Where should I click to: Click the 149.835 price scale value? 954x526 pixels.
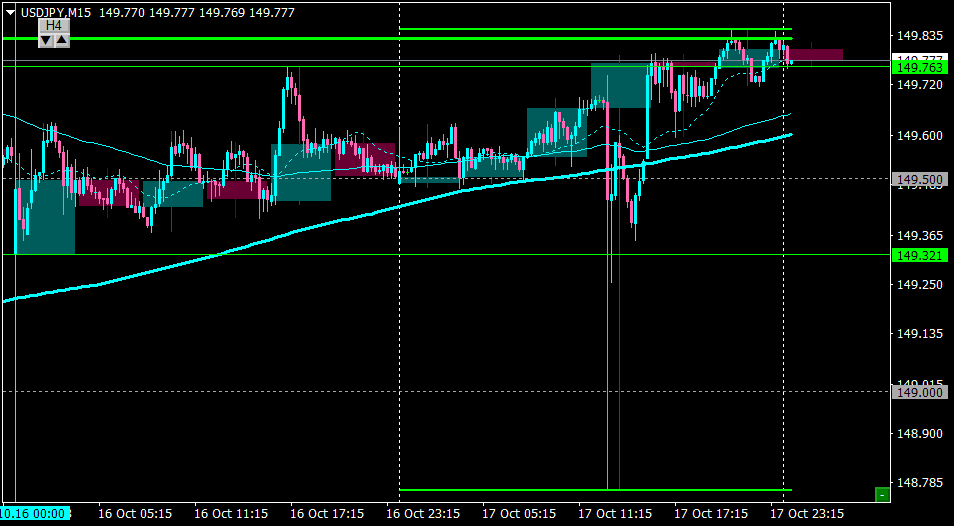[917, 36]
